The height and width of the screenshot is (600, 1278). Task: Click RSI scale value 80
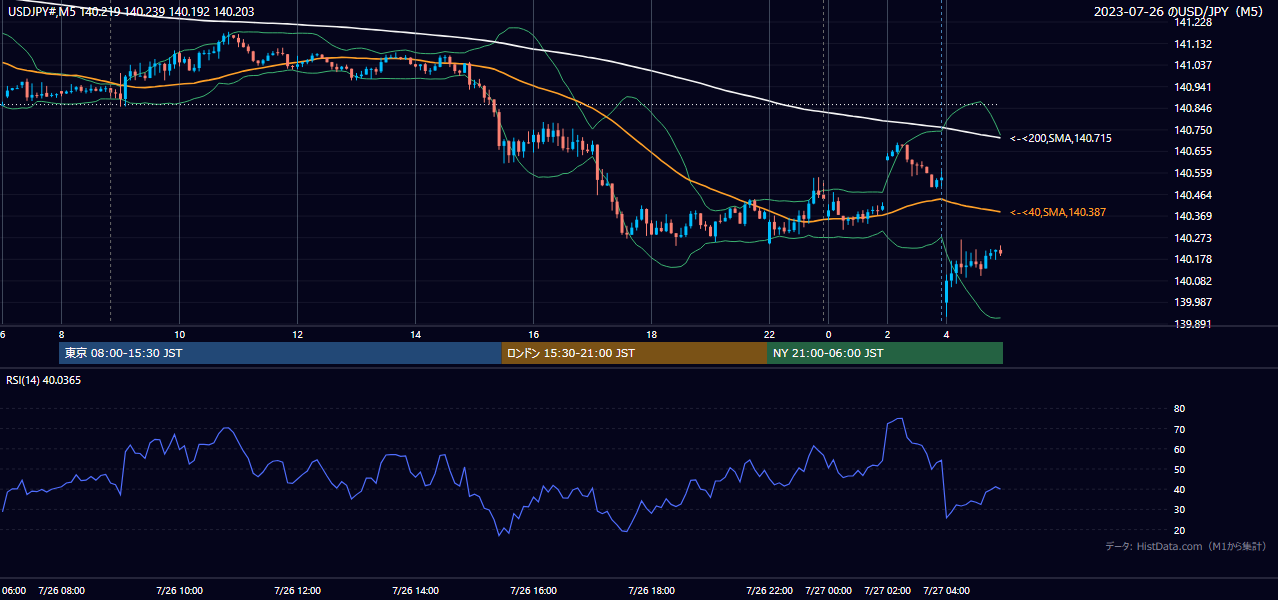(x=1180, y=409)
